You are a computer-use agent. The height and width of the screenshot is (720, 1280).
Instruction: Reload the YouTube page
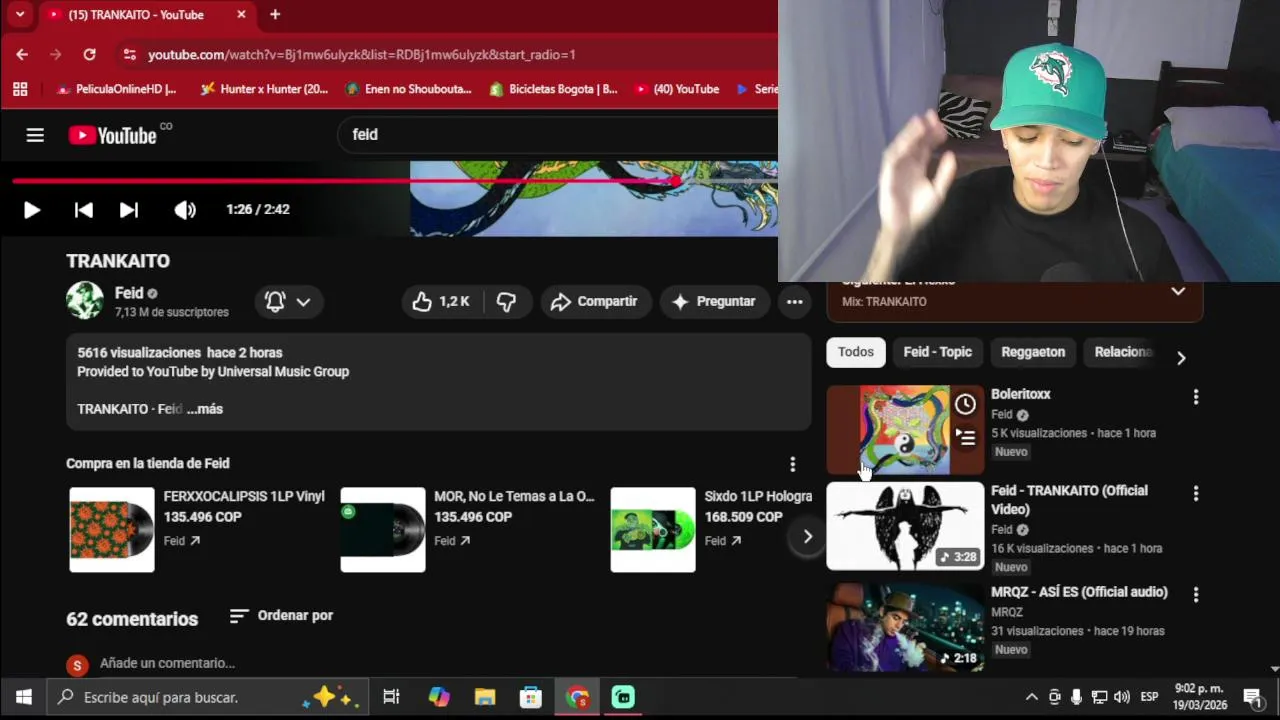click(89, 55)
